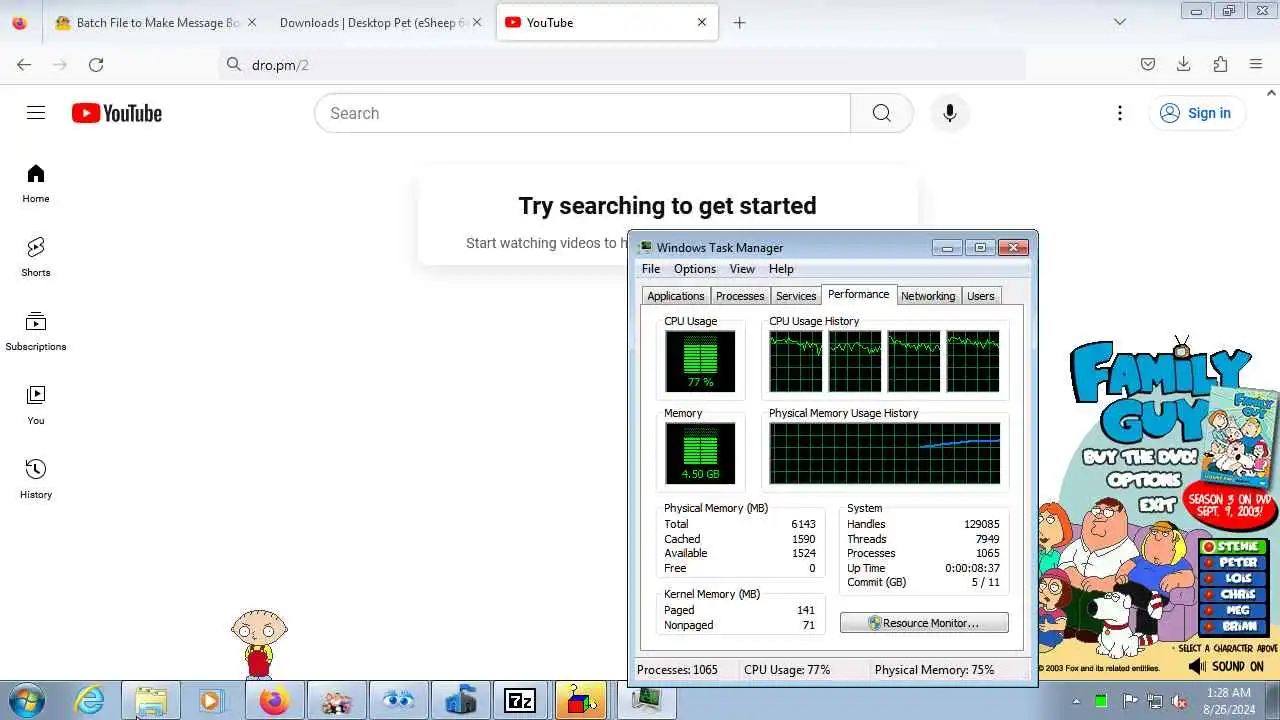
Task: Open the Task Manager Options menu
Action: pyautogui.click(x=695, y=269)
